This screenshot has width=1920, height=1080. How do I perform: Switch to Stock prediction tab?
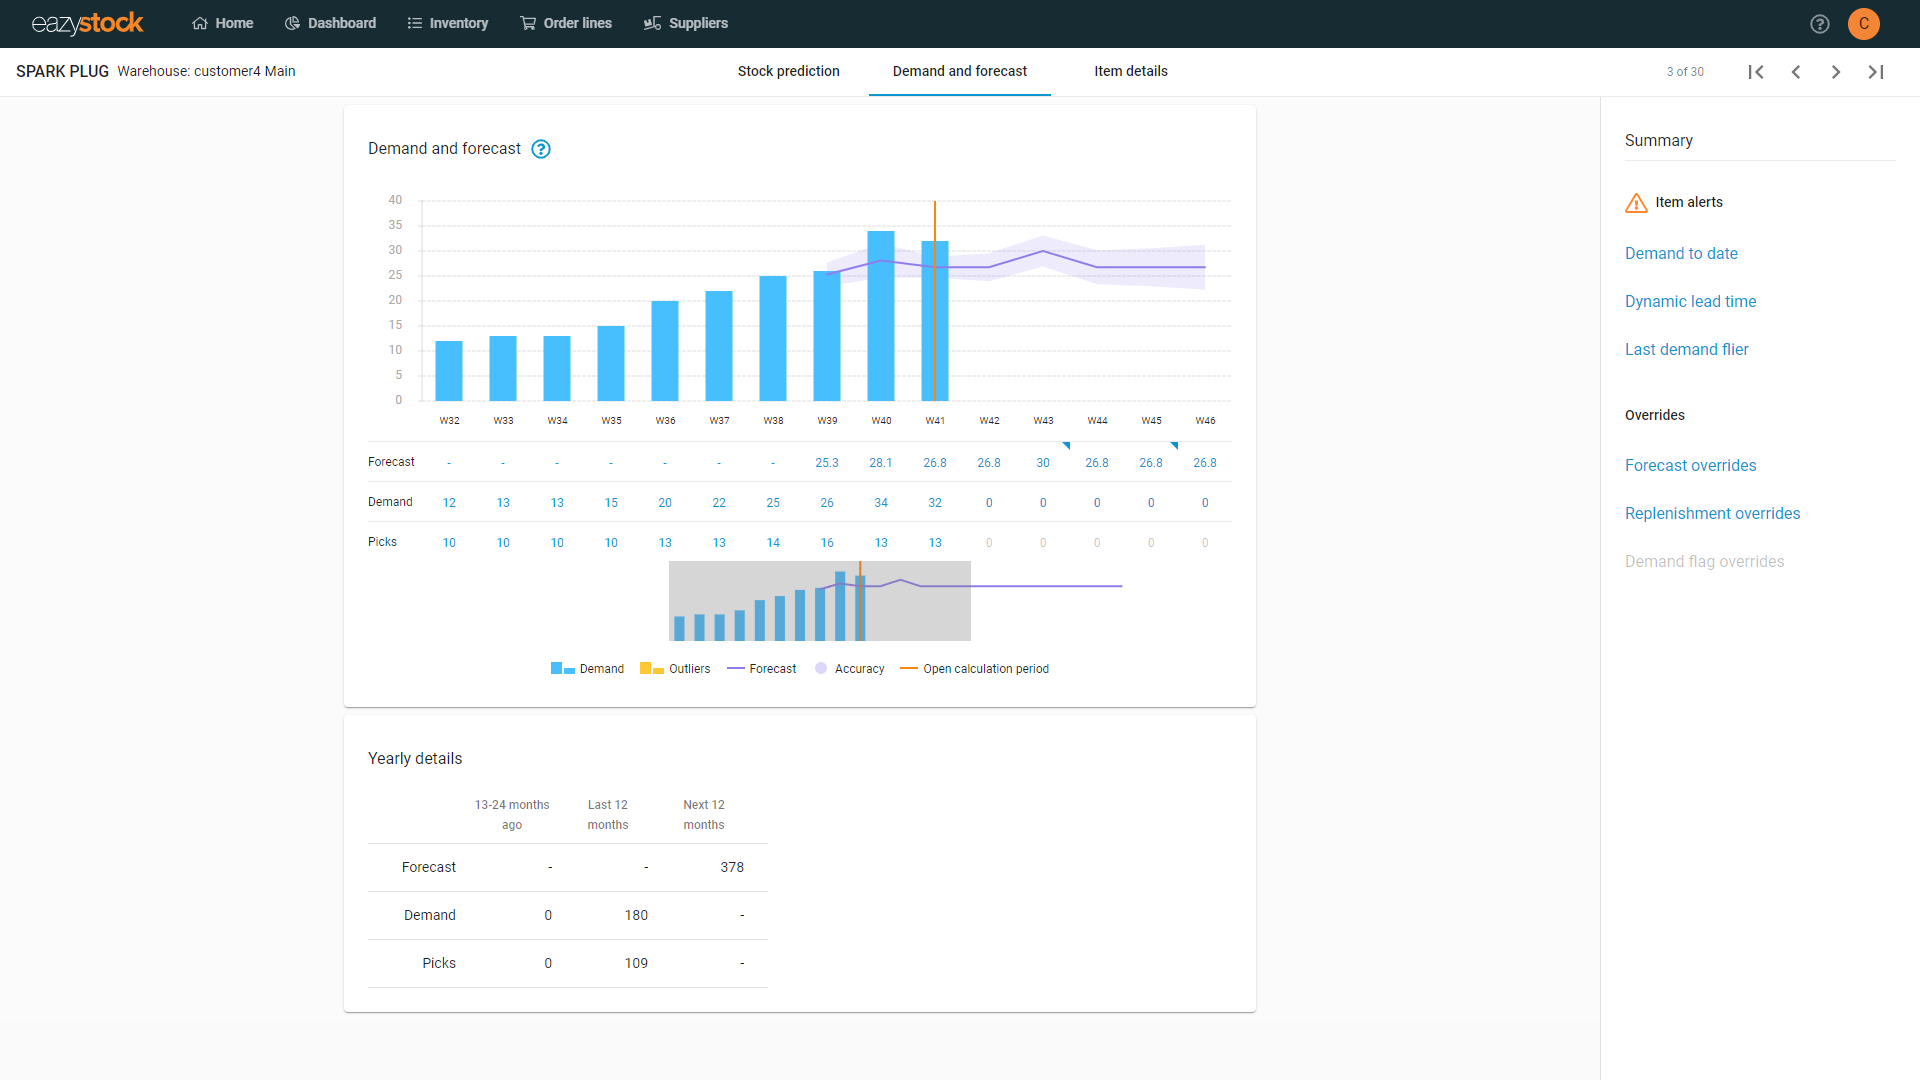[788, 71]
